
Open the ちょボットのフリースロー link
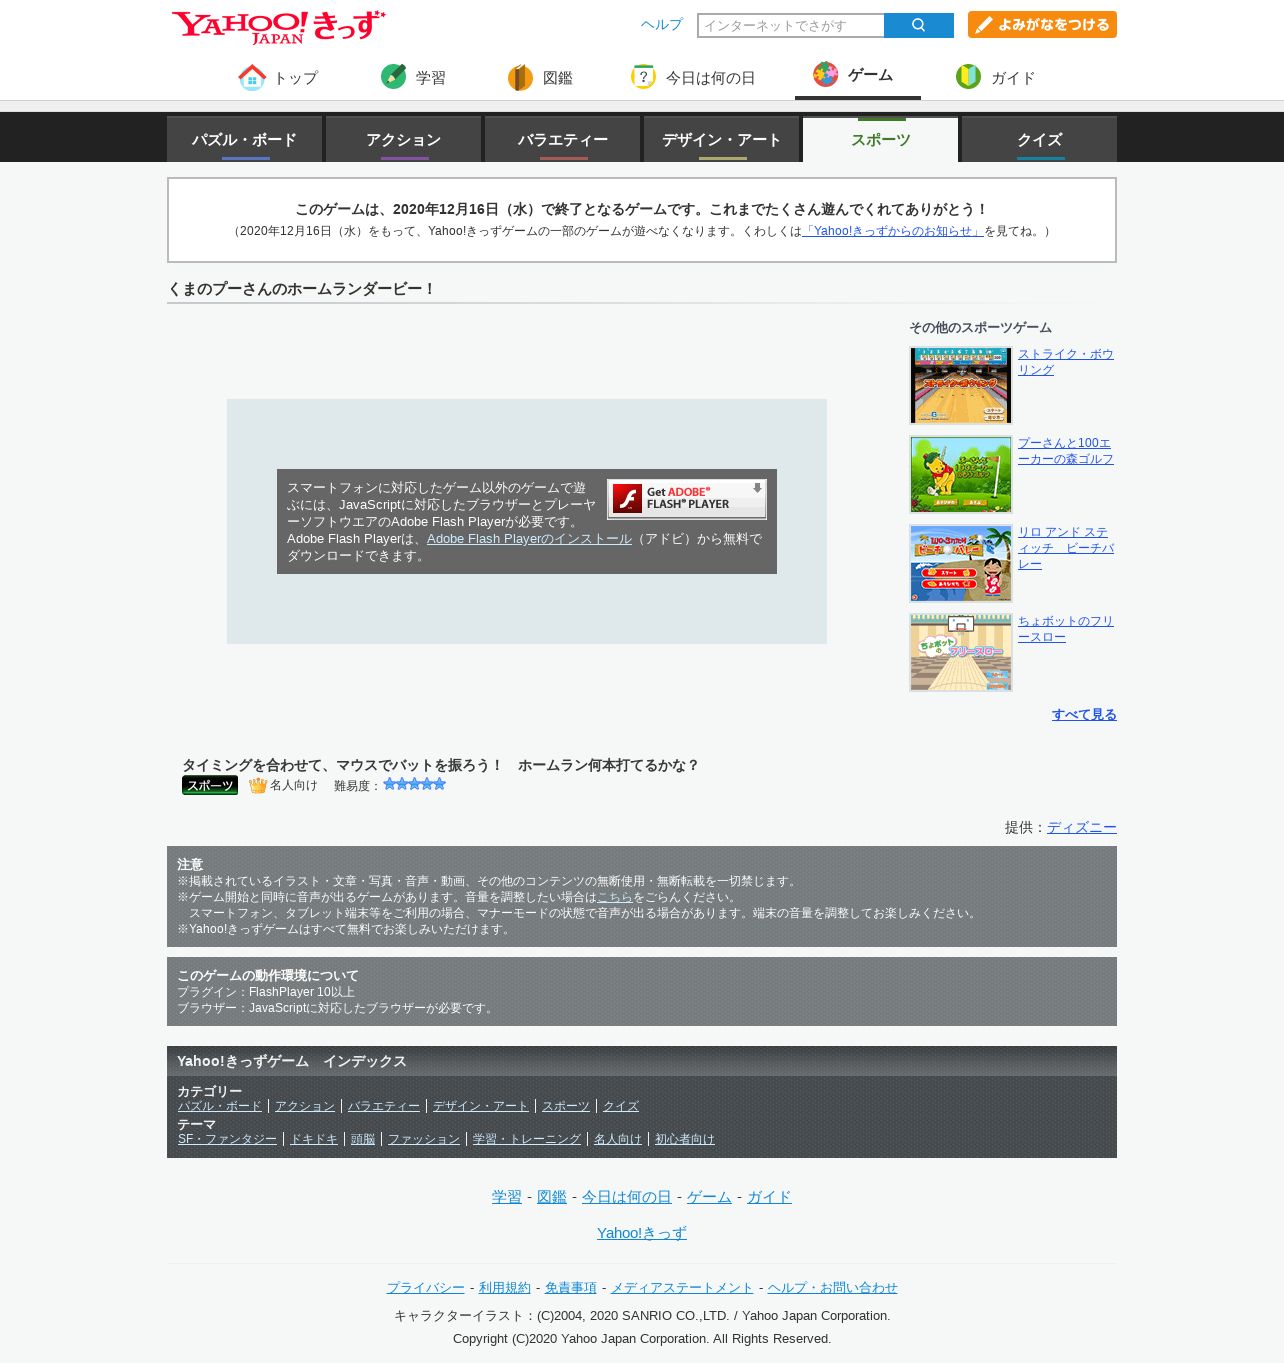click(x=1066, y=629)
